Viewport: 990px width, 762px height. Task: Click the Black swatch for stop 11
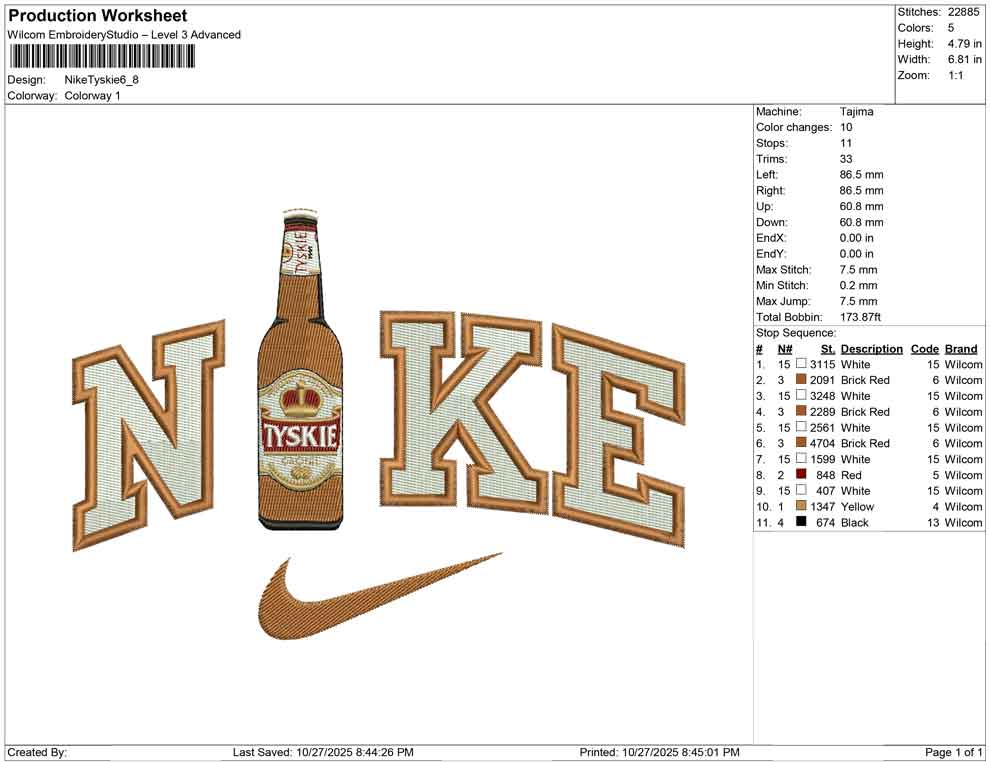click(801, 521)
